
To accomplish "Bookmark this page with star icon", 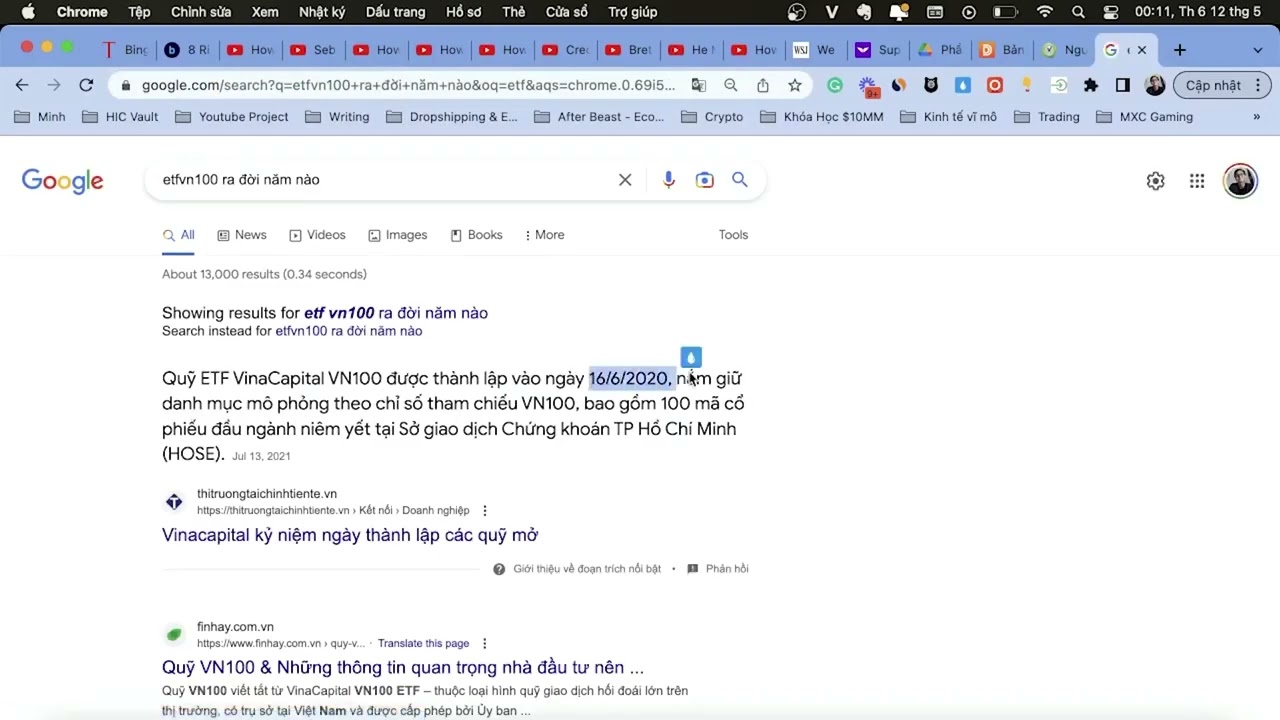I will 795,85.
